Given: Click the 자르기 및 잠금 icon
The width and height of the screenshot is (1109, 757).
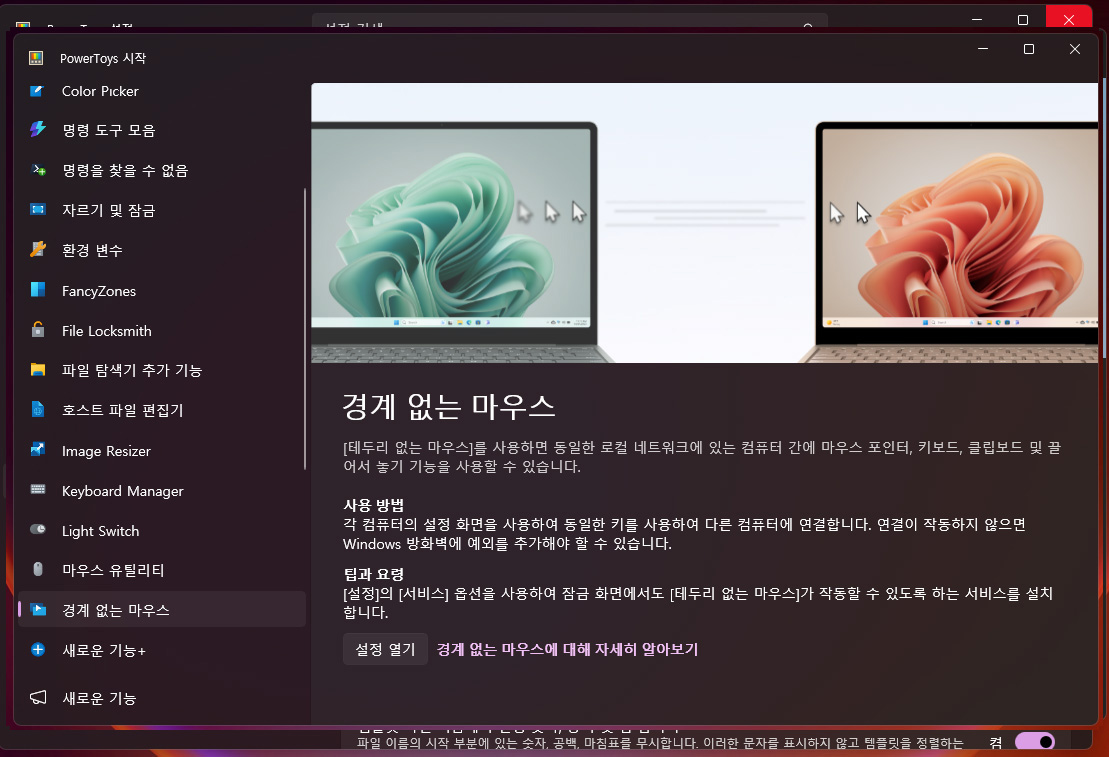Looking at the screenshot, I should 37,209.
